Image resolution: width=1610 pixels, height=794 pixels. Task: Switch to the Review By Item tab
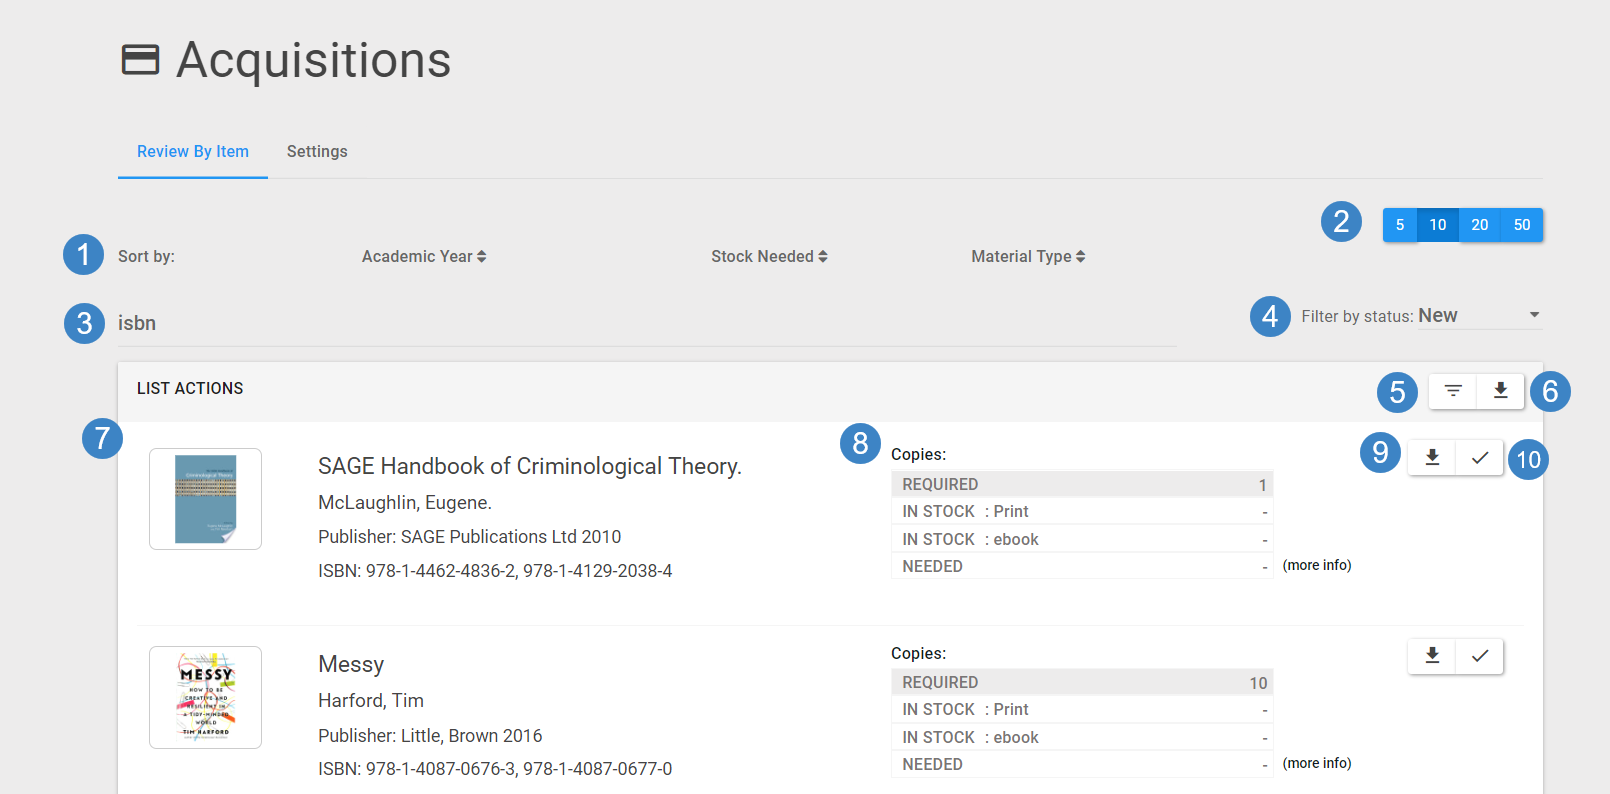coord(193,152)
